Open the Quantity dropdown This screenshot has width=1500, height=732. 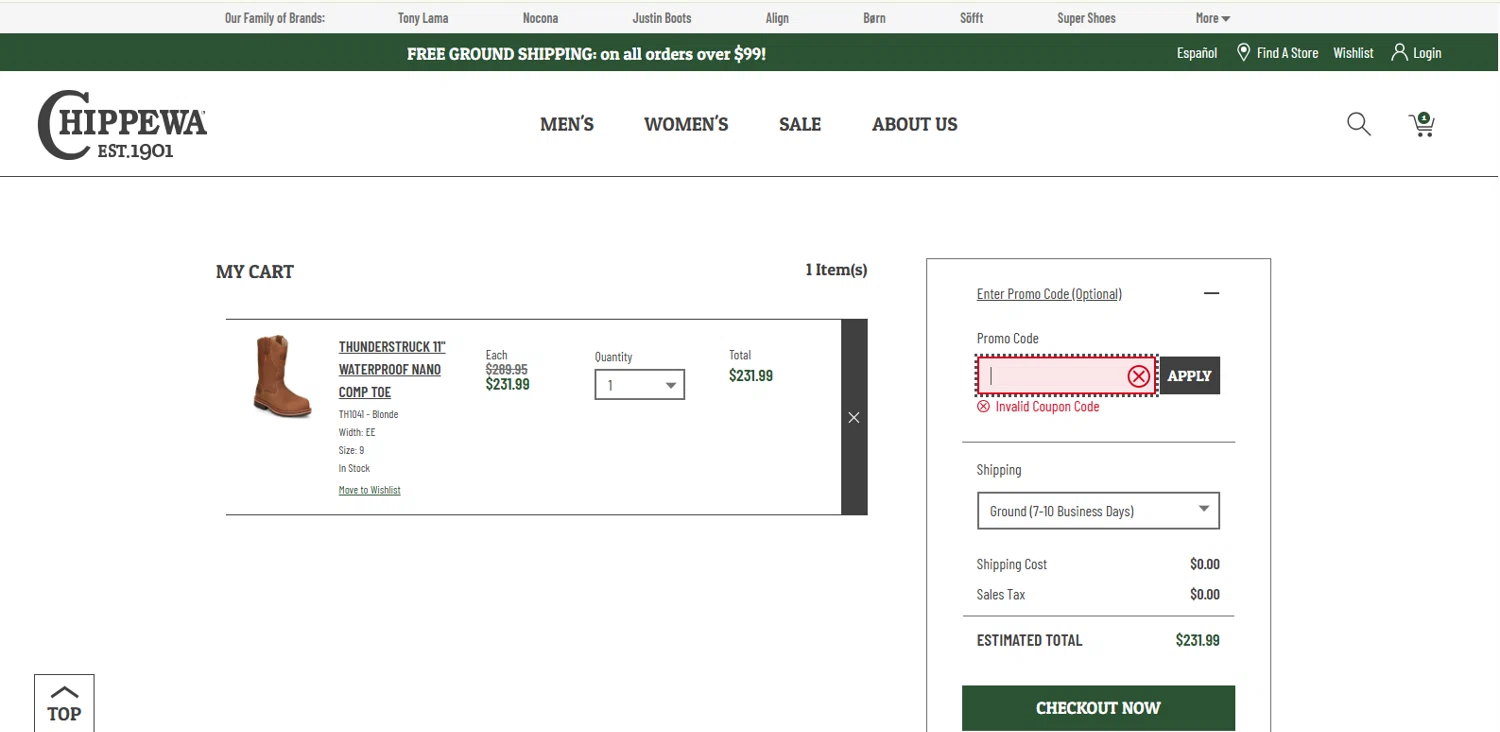pyautogui.click(x=640, y=385)
